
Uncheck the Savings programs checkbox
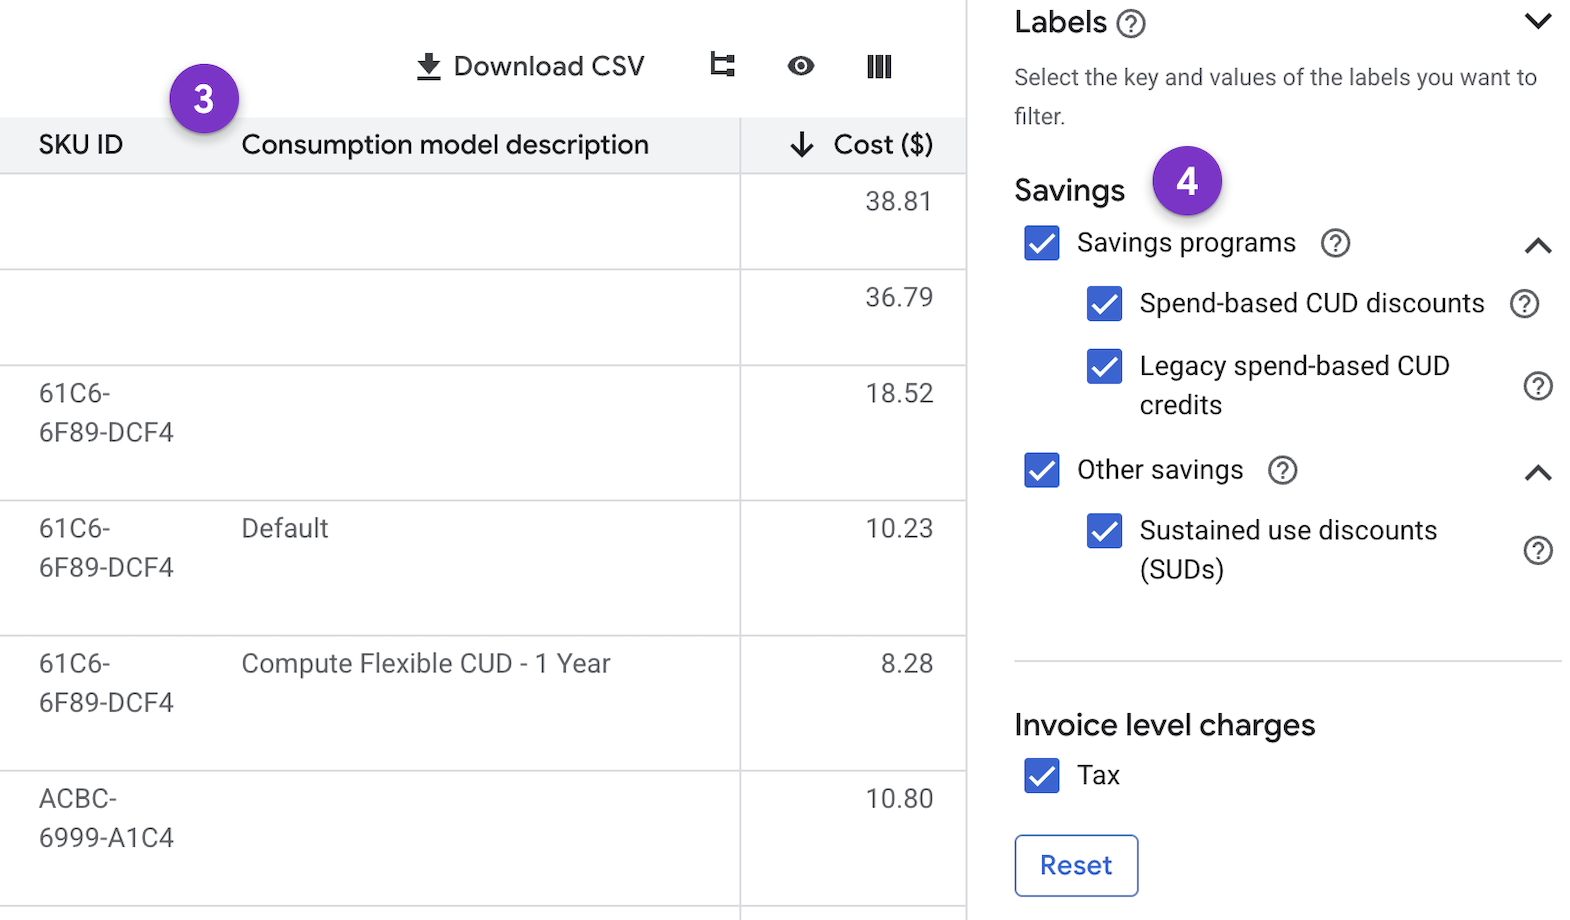pyautogui.click(x=1041, y=243)
